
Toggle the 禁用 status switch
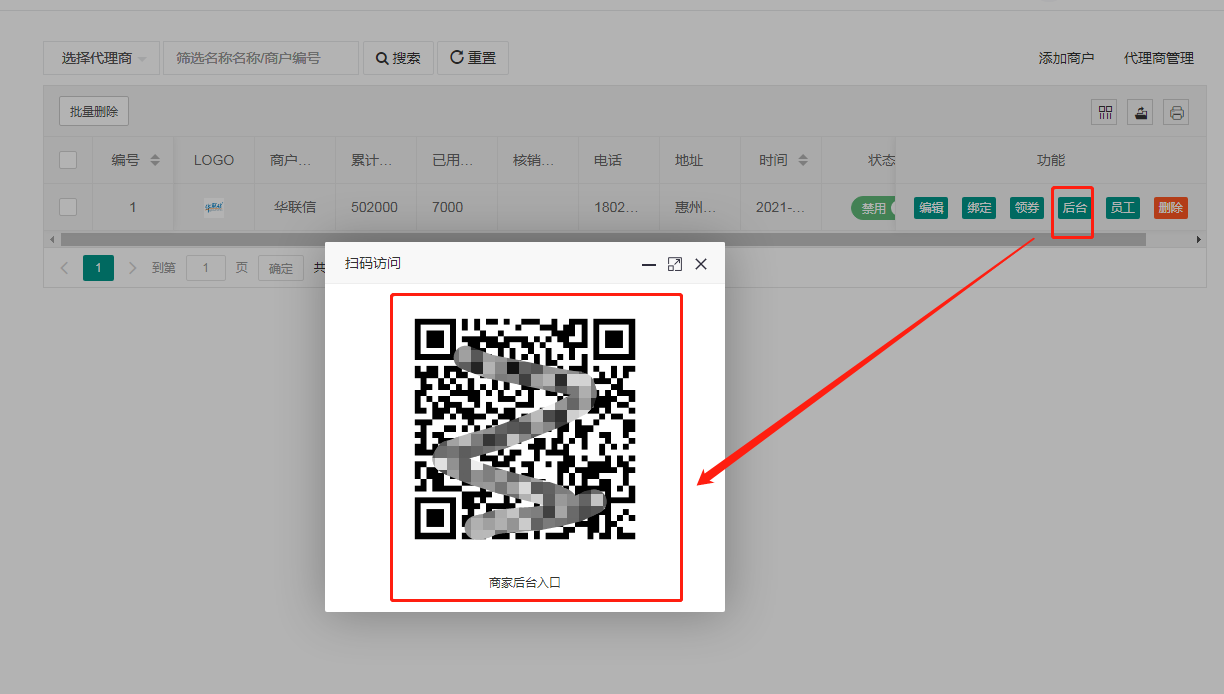(873, 208)
